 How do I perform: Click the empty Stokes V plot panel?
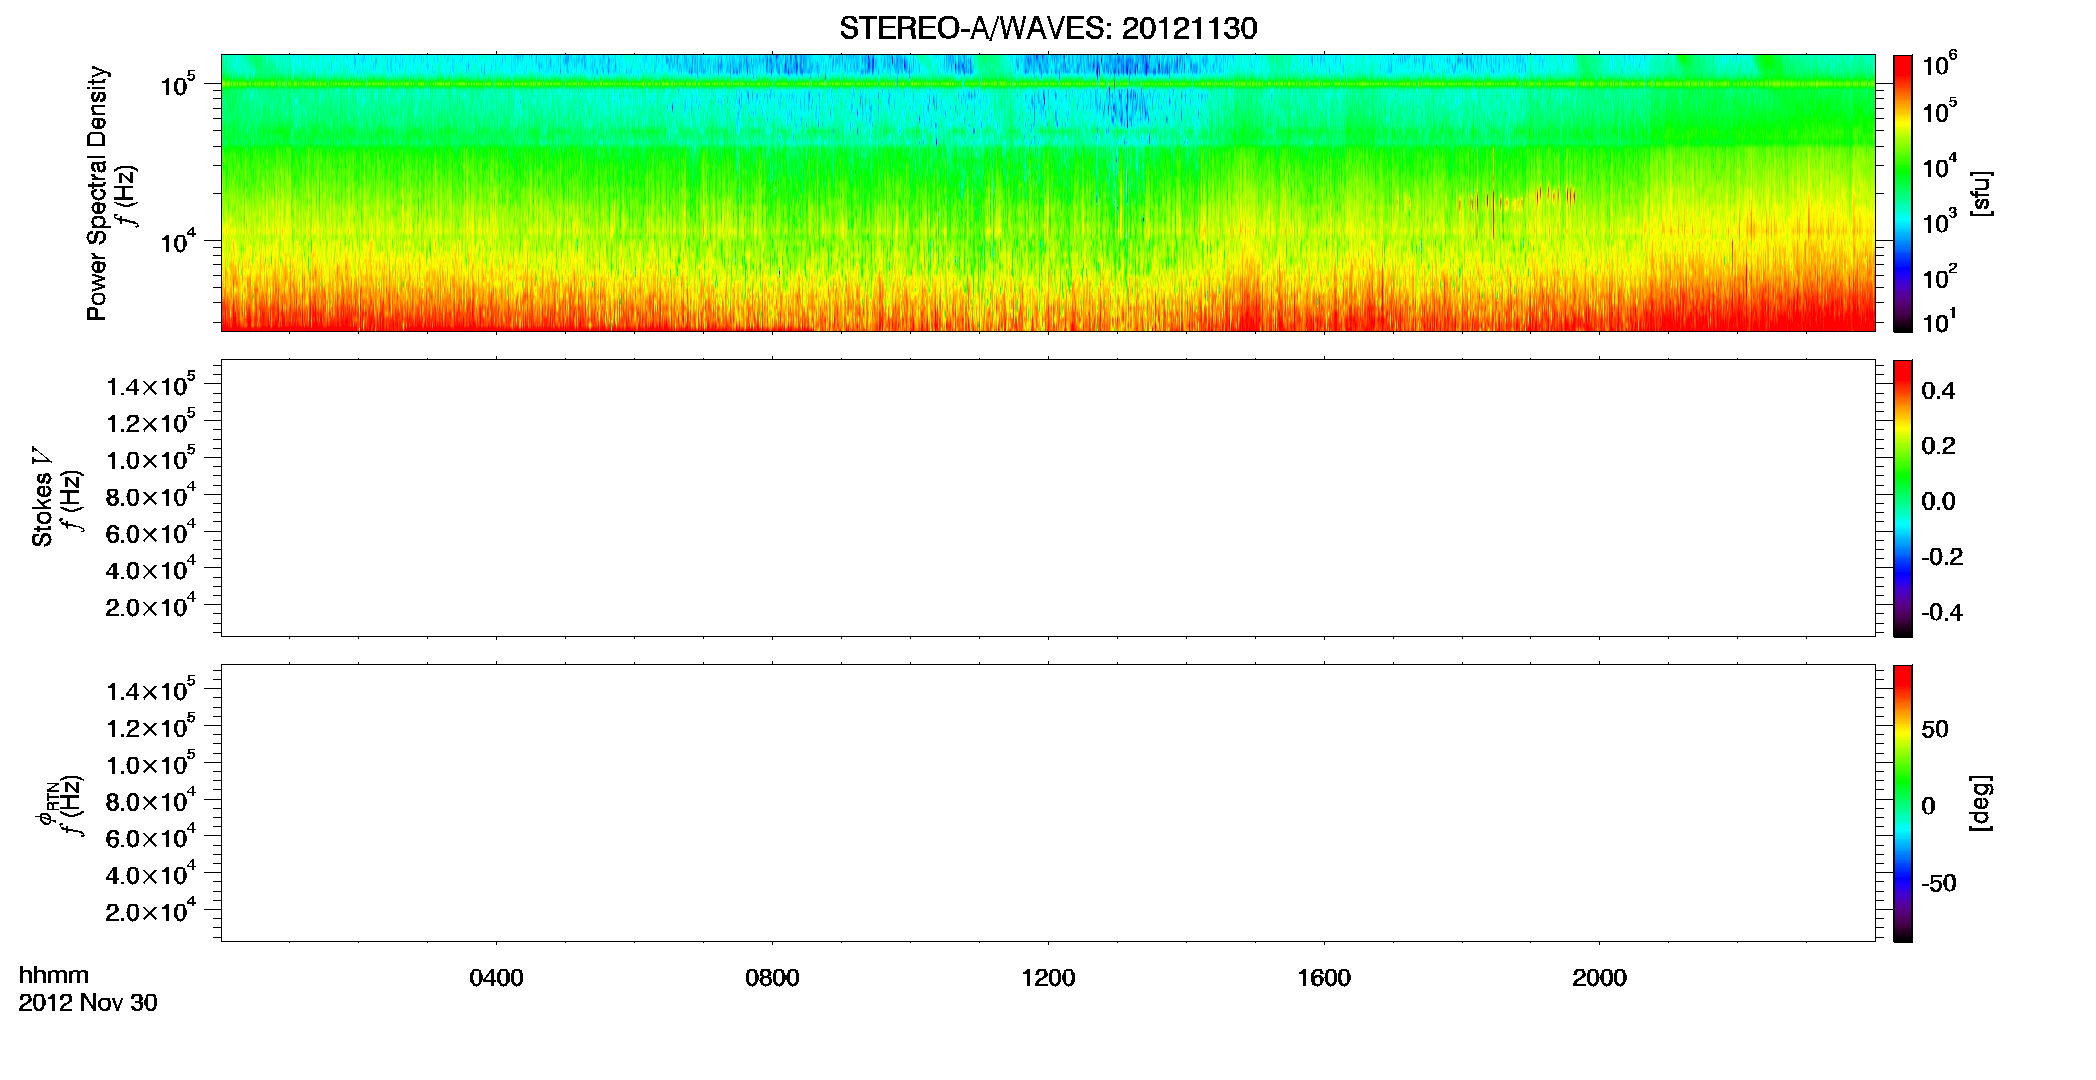1048,498
